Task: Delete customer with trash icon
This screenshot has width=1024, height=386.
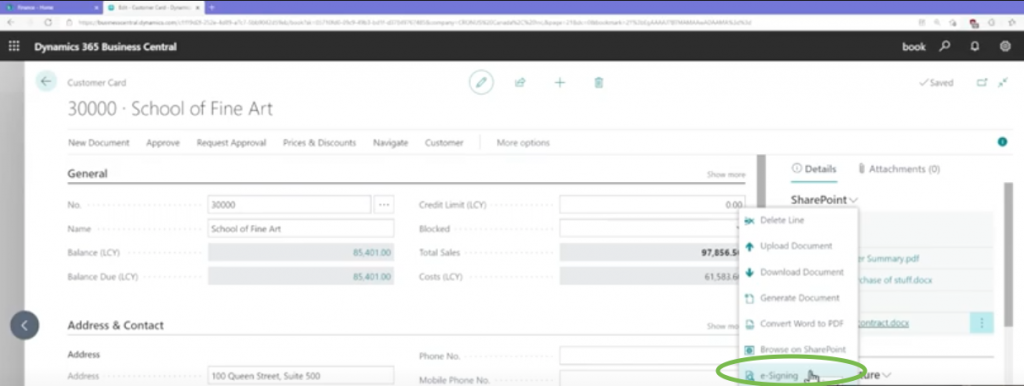Action: 599,83
